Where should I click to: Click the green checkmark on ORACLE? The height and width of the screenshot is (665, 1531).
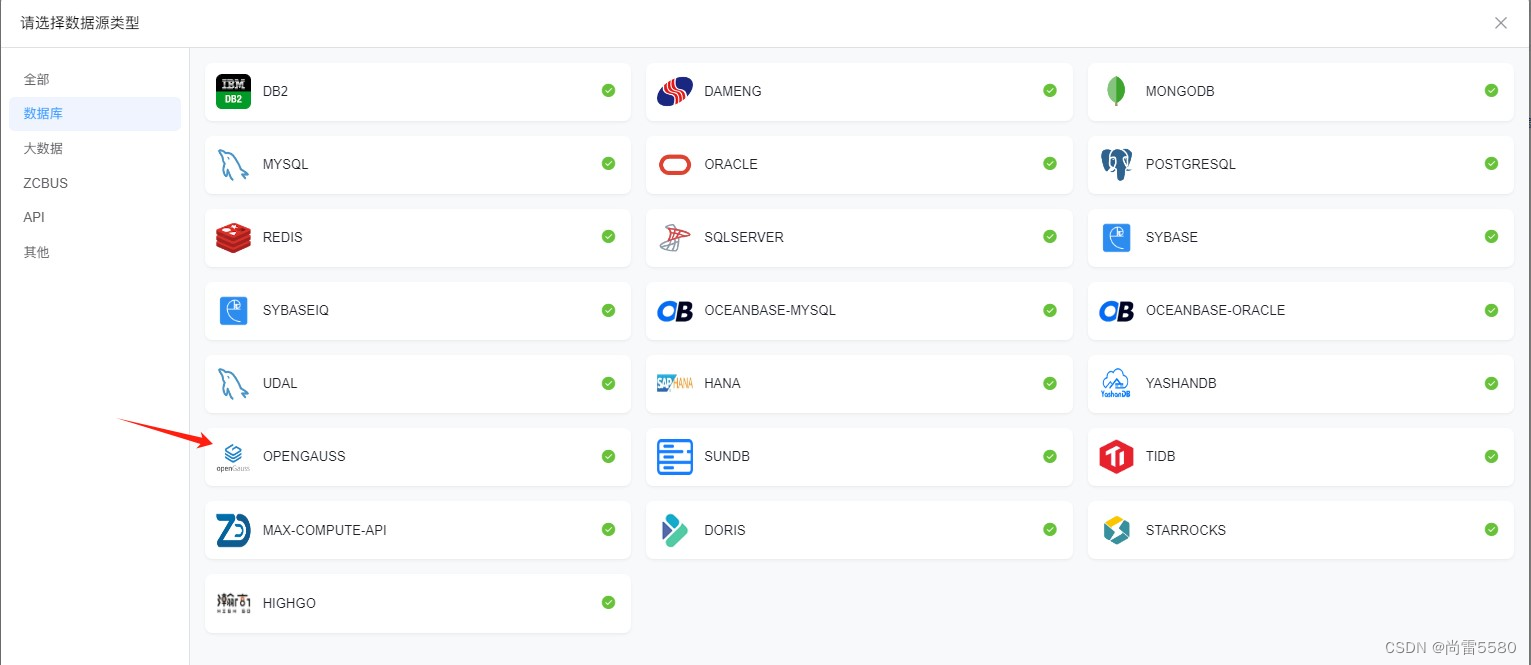[1050, 163]
